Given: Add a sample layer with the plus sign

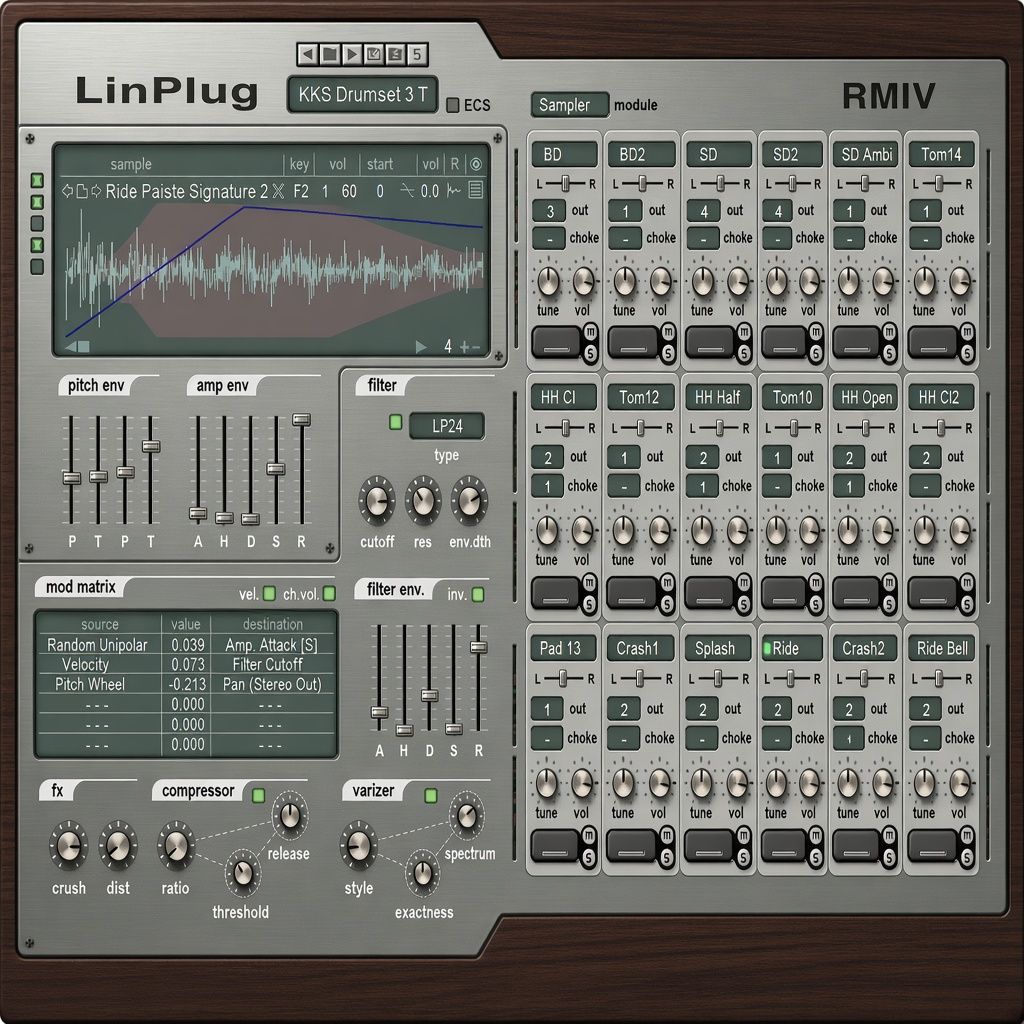Looking at the screenshot, I should click(x=464, y=347).
